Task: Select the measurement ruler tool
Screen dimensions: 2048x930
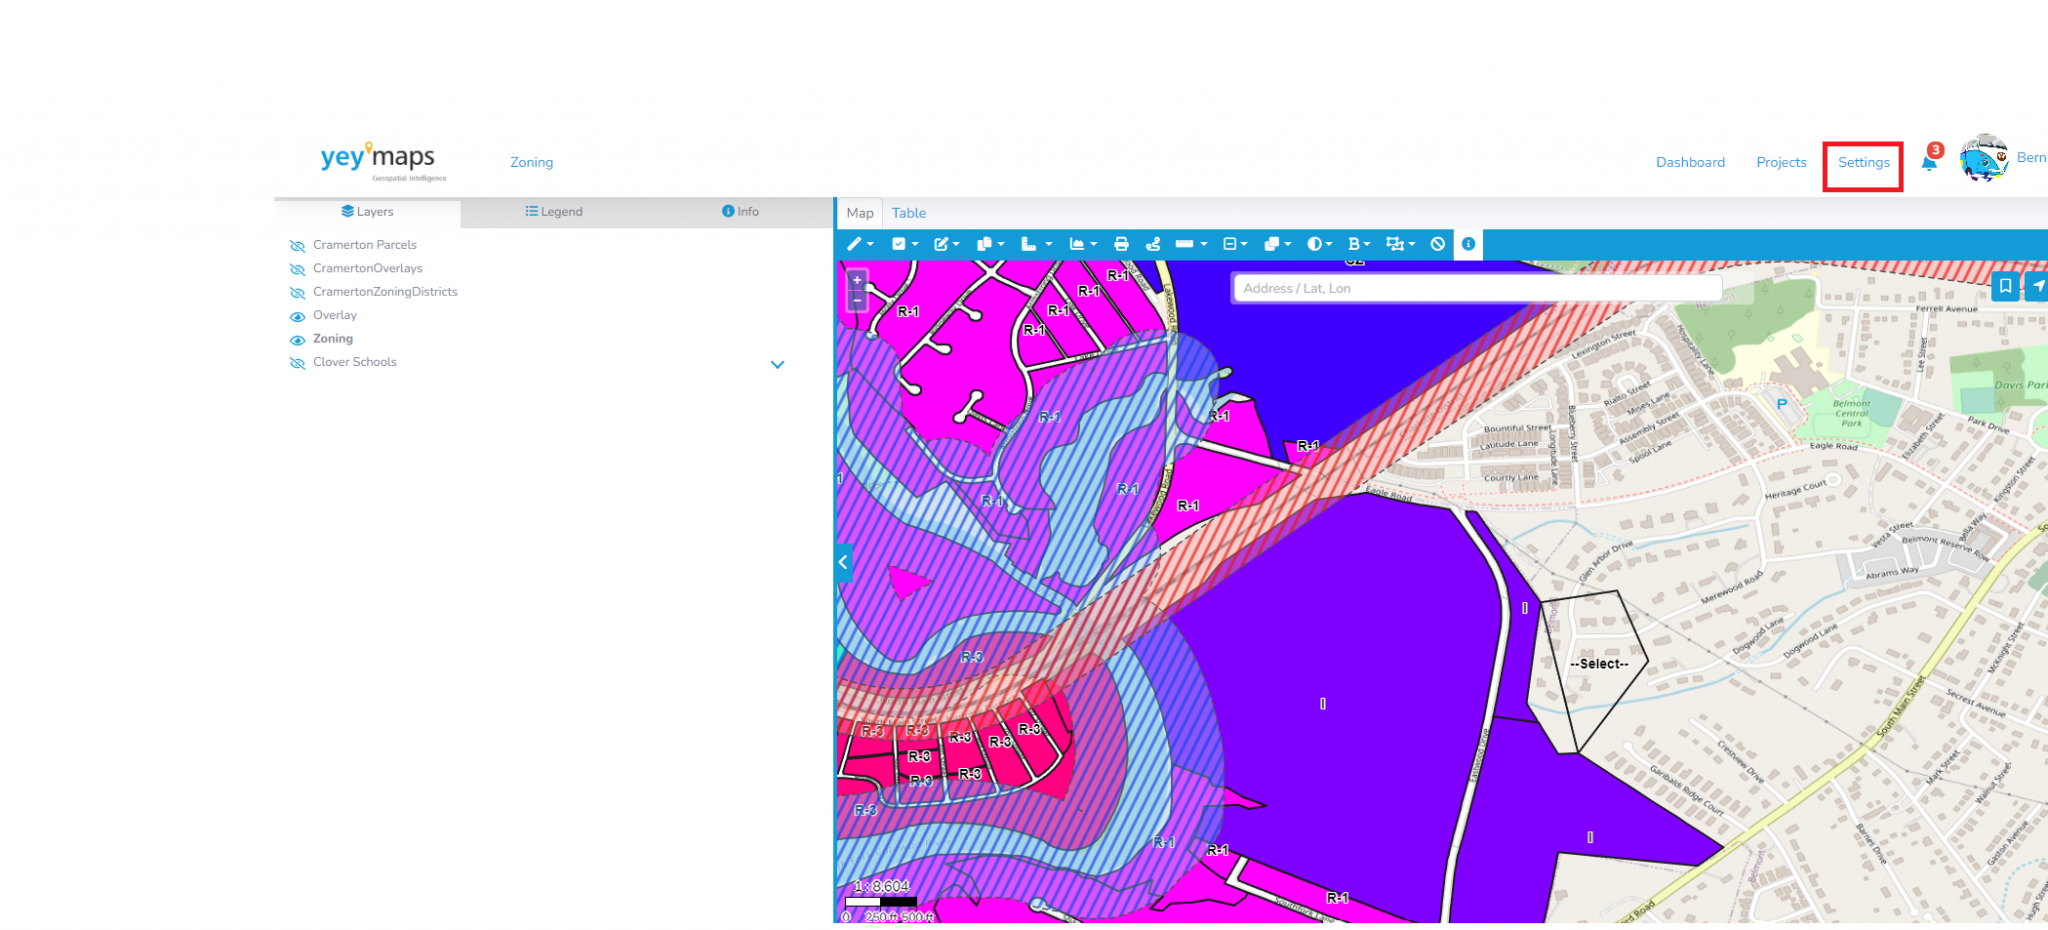Action: click(1186, 244)
